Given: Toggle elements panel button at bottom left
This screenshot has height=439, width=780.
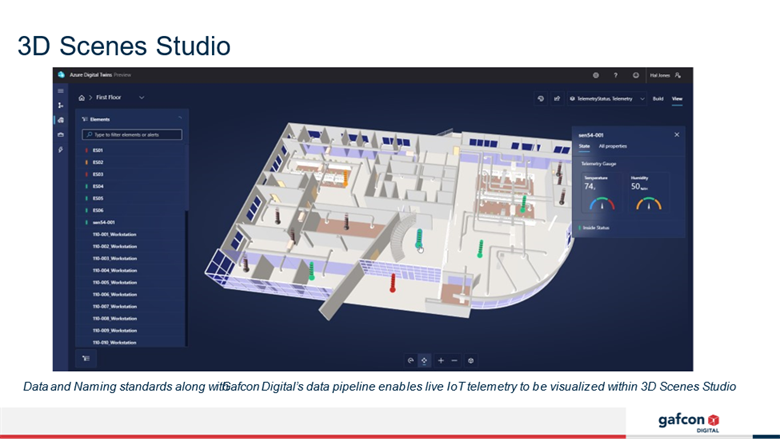Looking at the screenshot, I should tap(86, 358).
